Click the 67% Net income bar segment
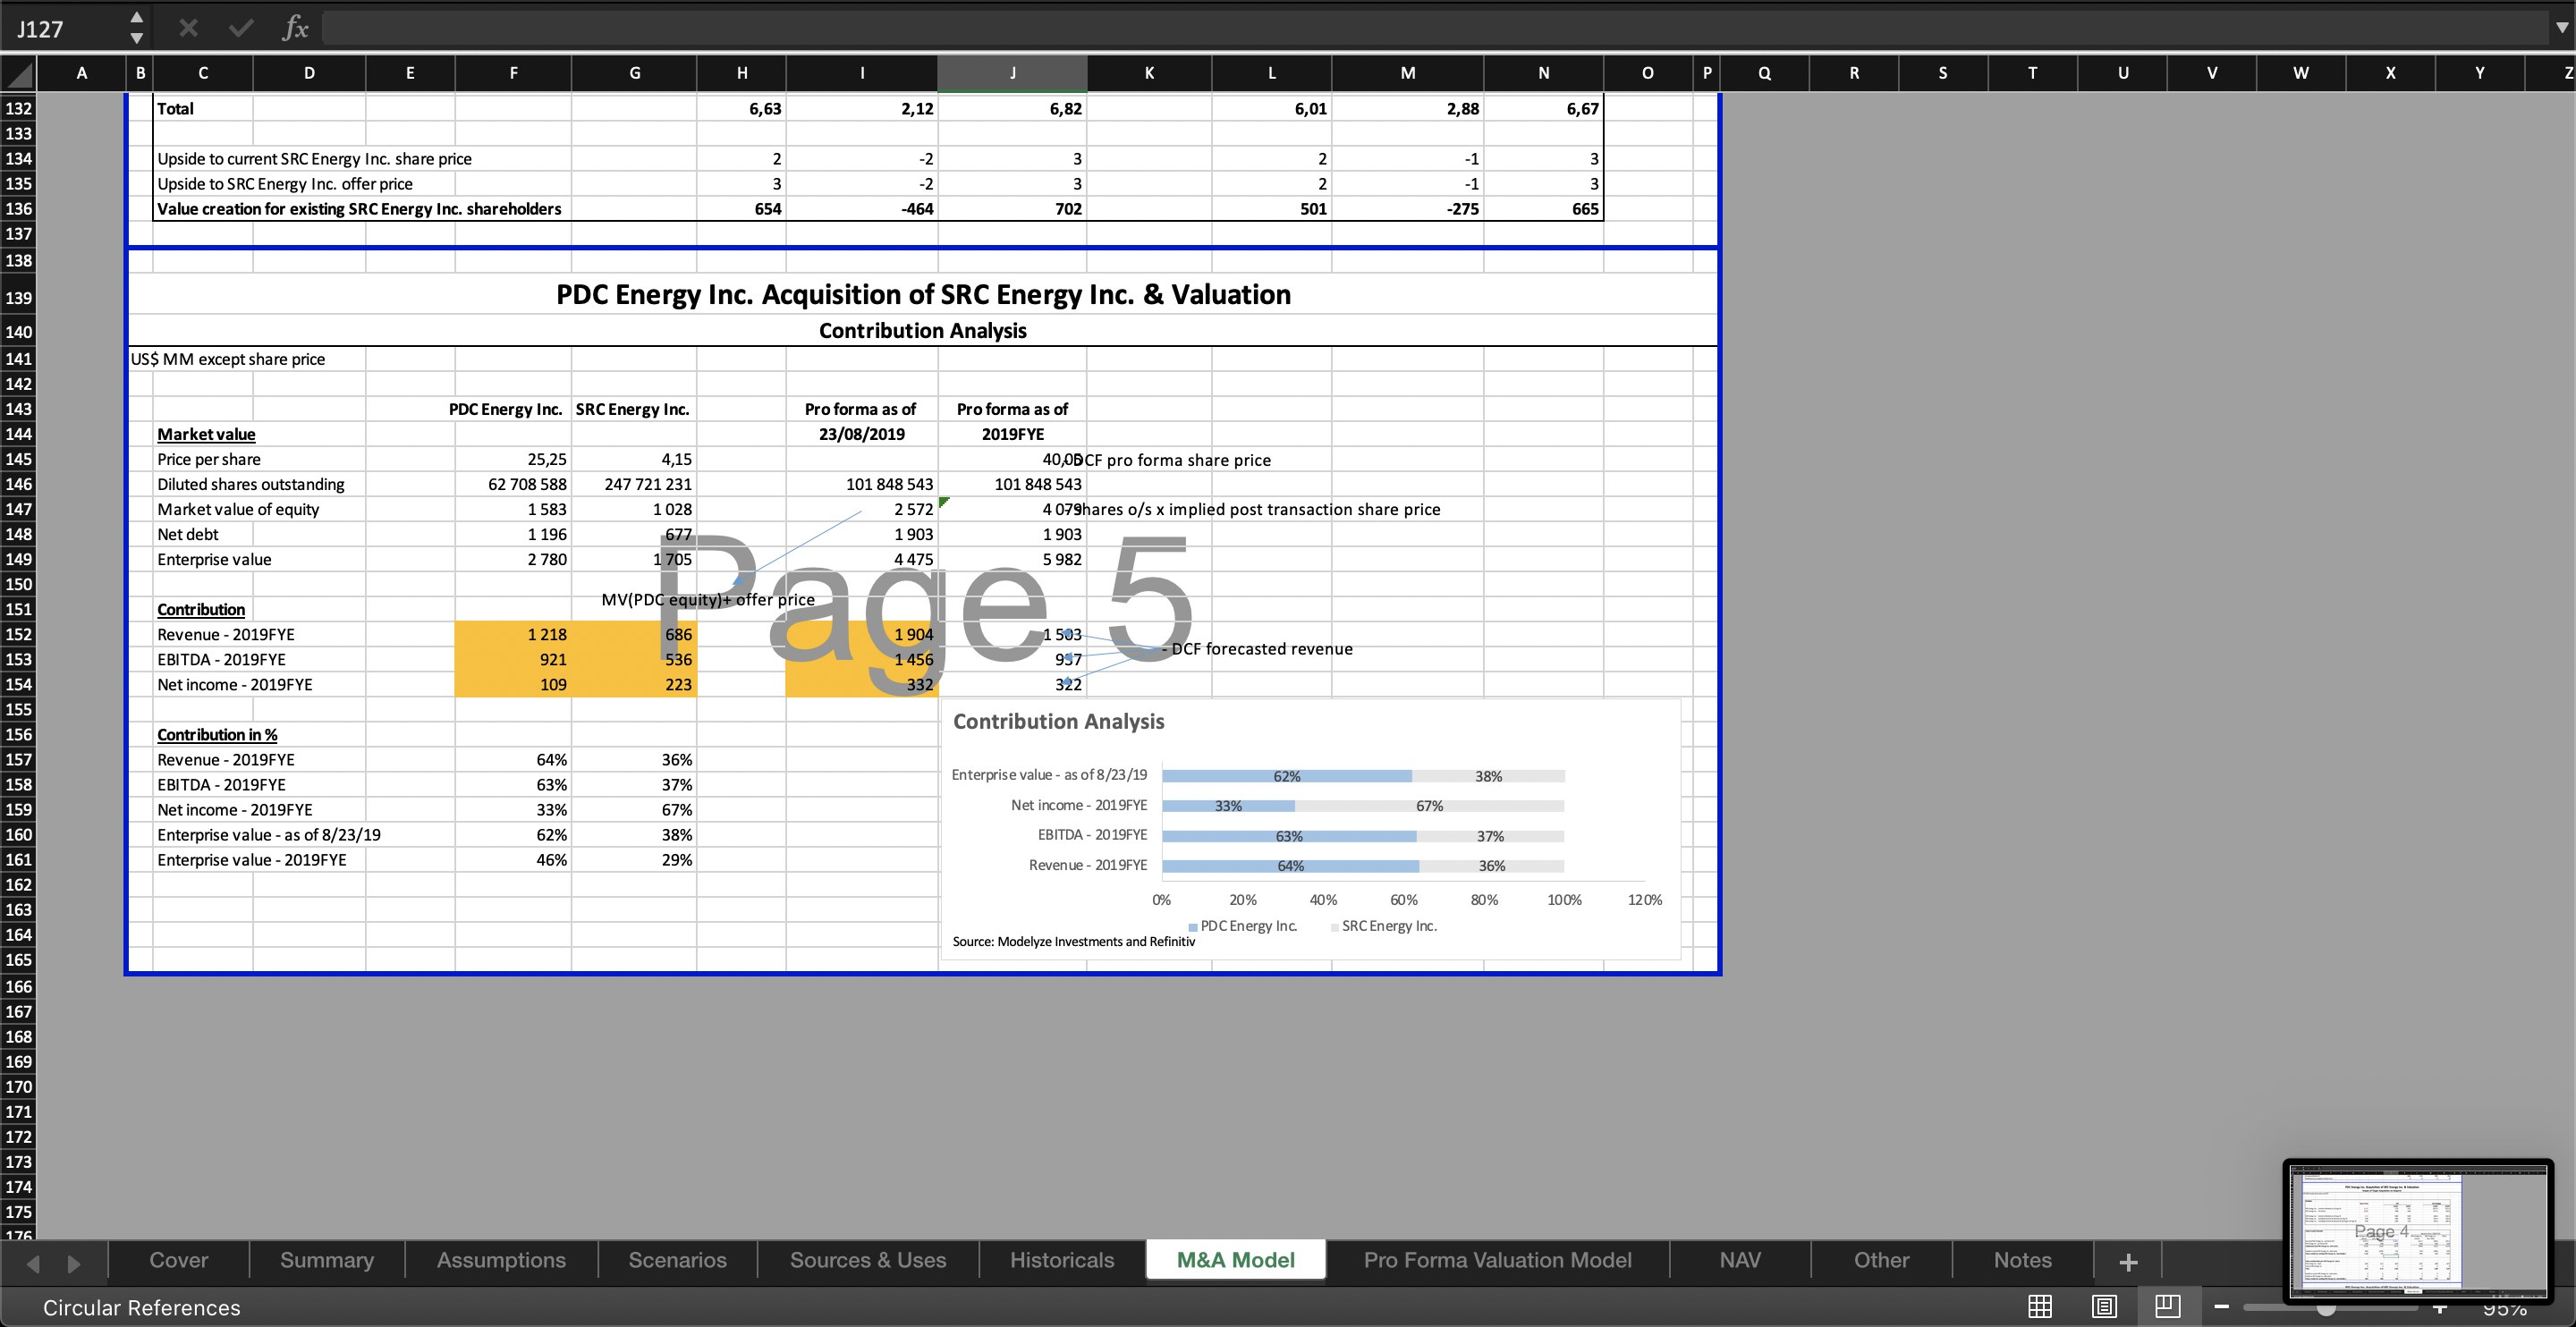The image size is (2576, 1327). tap(1429, 806)
